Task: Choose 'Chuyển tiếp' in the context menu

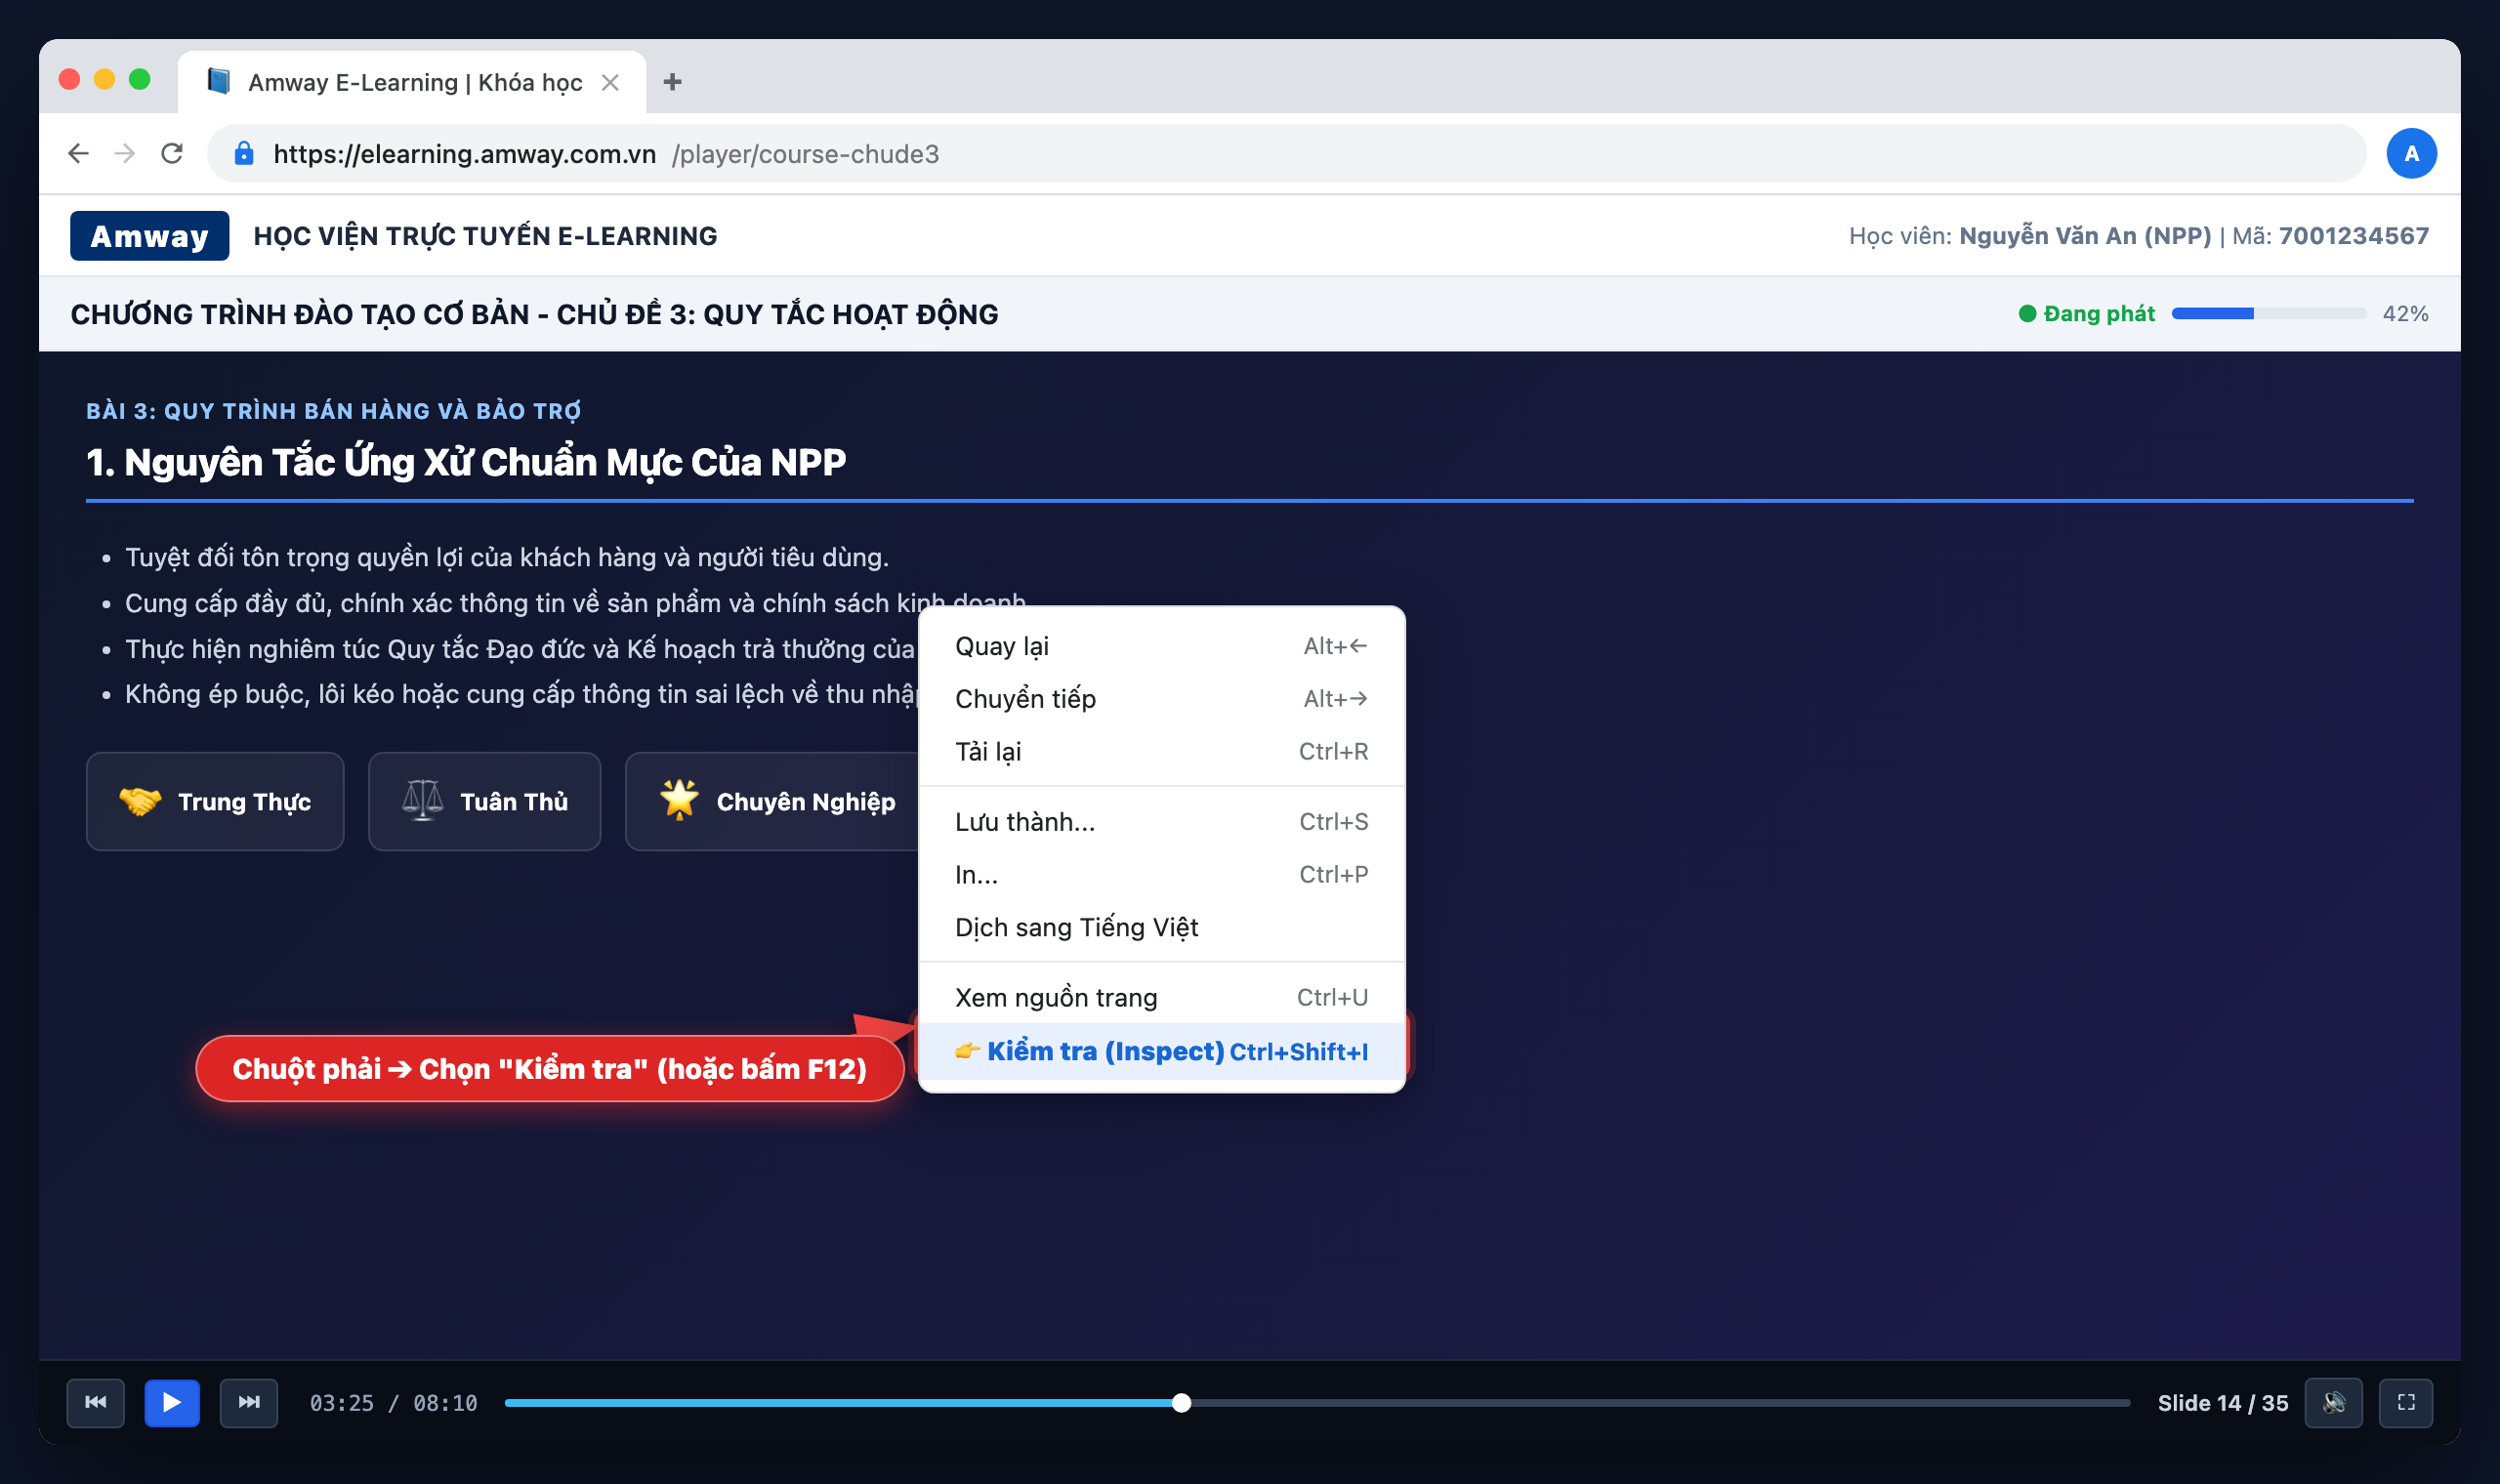Action: click(x=1161, y=699)
